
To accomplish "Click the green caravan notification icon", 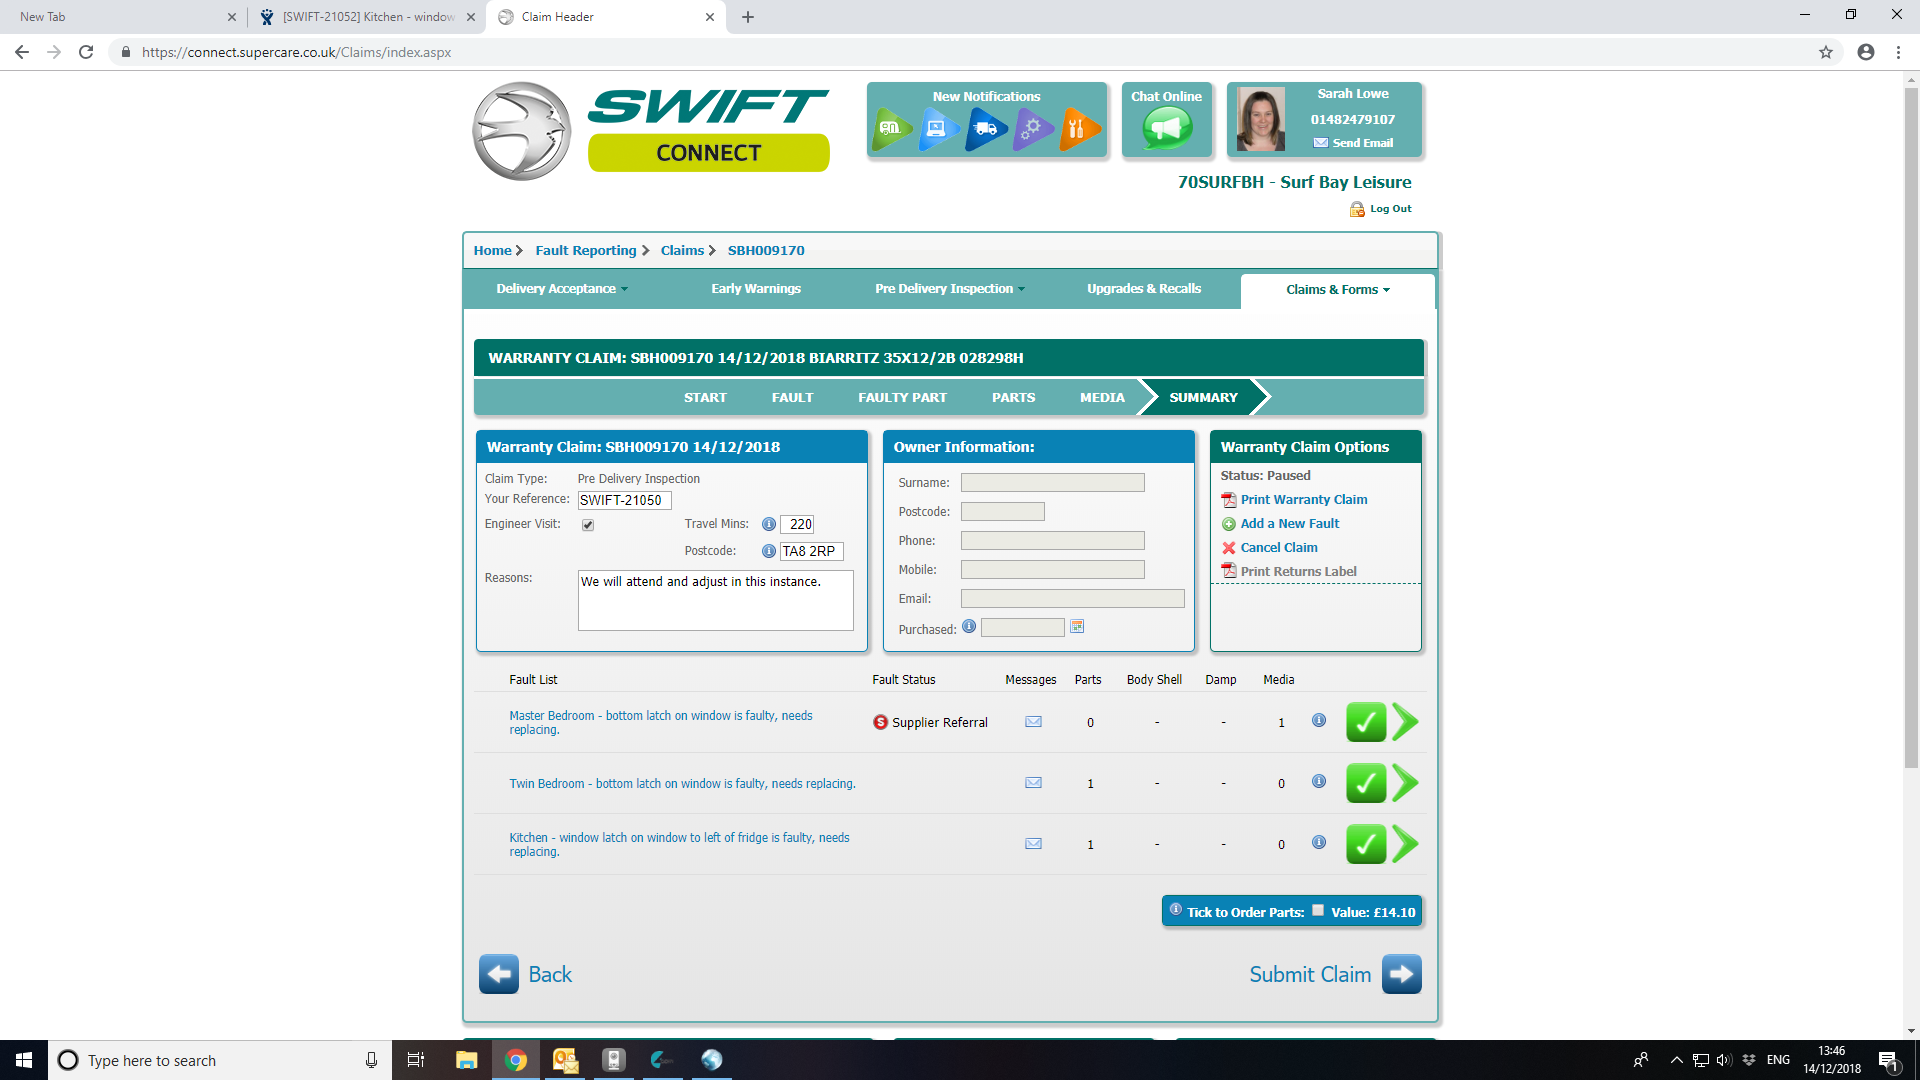I will [890, 129].
